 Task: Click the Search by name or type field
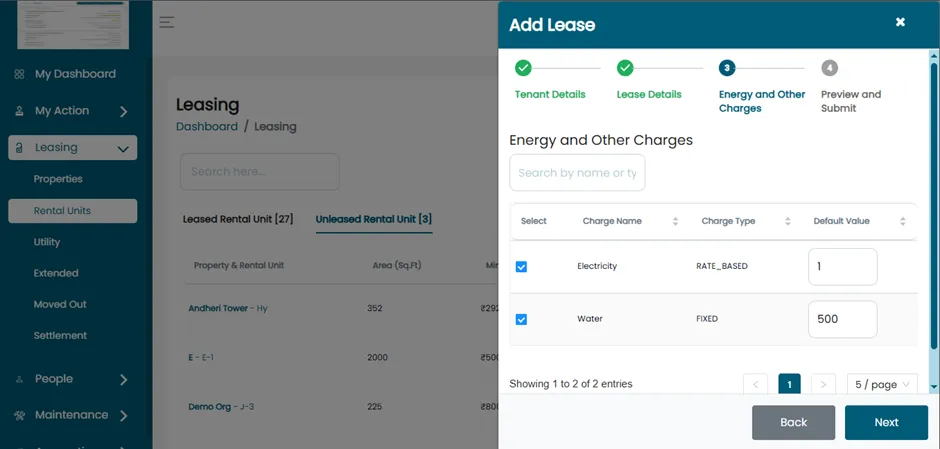tap(577, 173)
